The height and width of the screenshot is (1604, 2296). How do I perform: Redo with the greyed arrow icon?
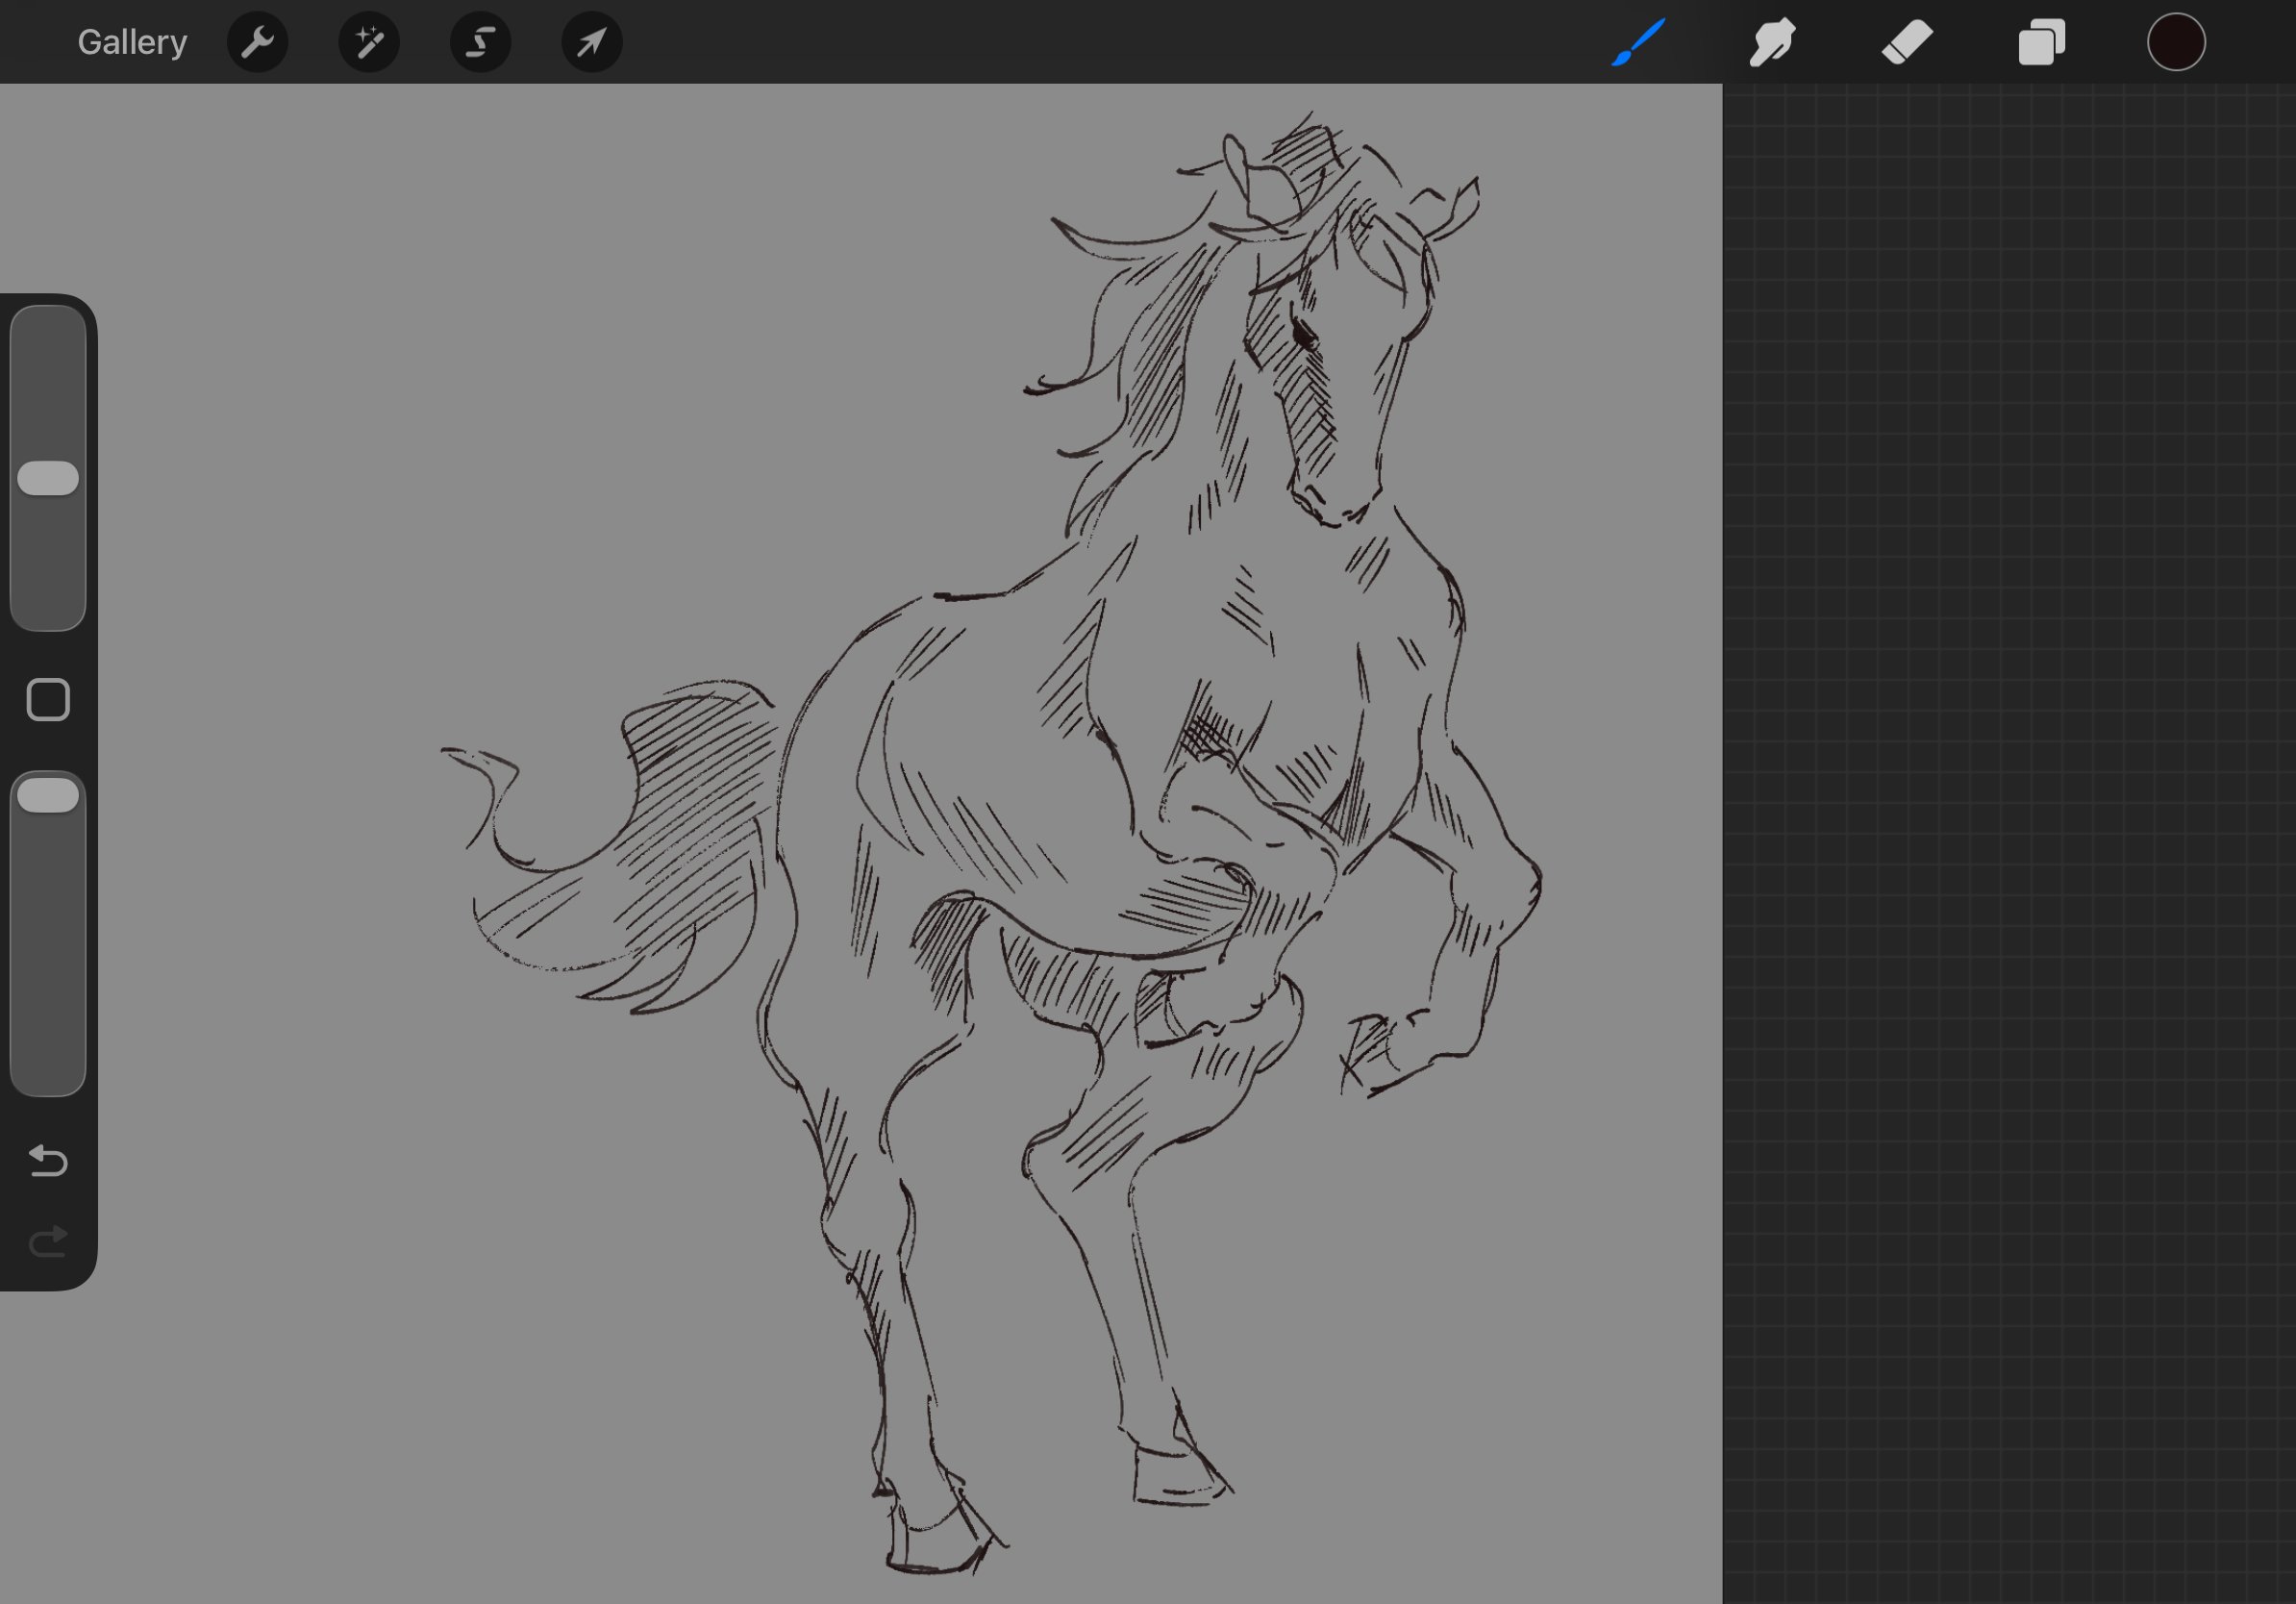point(48,1242)
